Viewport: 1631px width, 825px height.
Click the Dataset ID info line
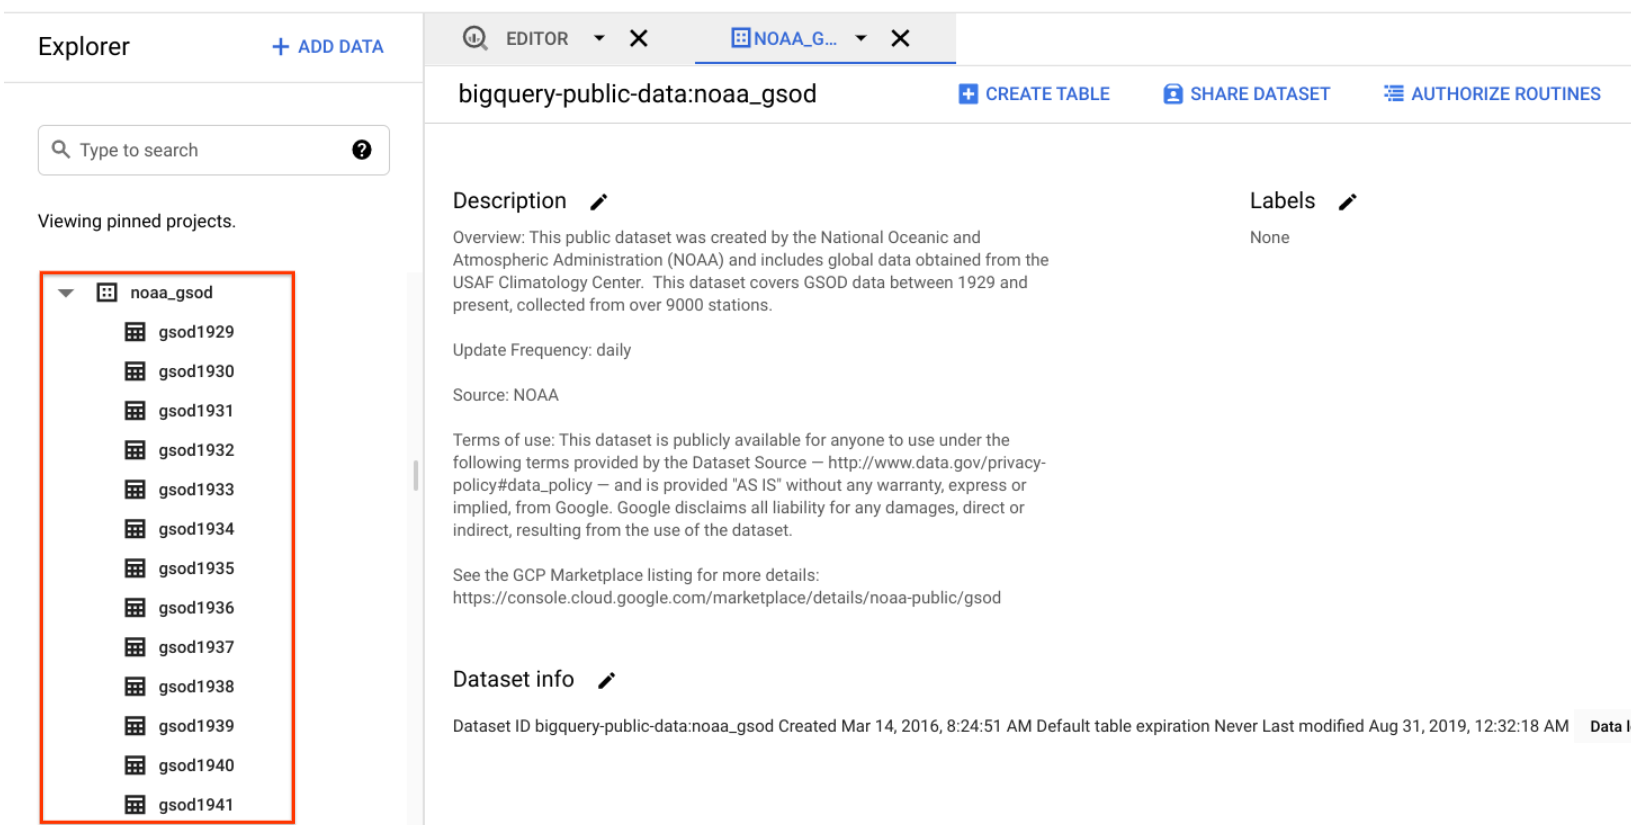click(1010, 726)
